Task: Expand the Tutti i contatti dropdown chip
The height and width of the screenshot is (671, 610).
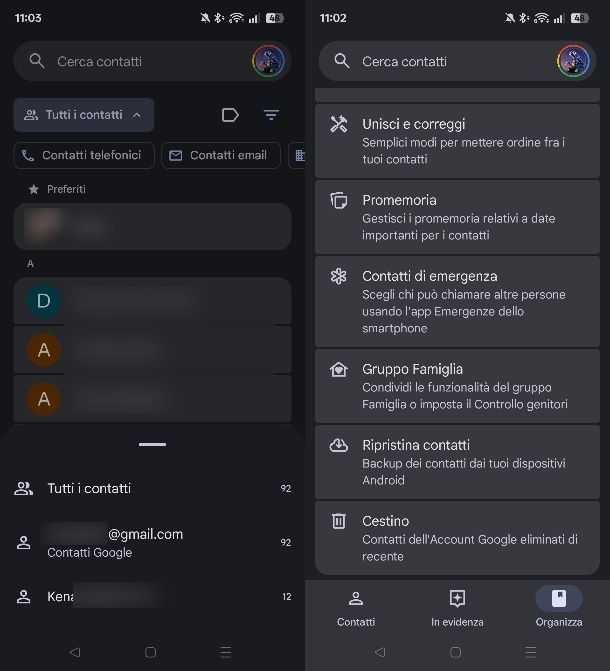Action: tap(84, 115)
